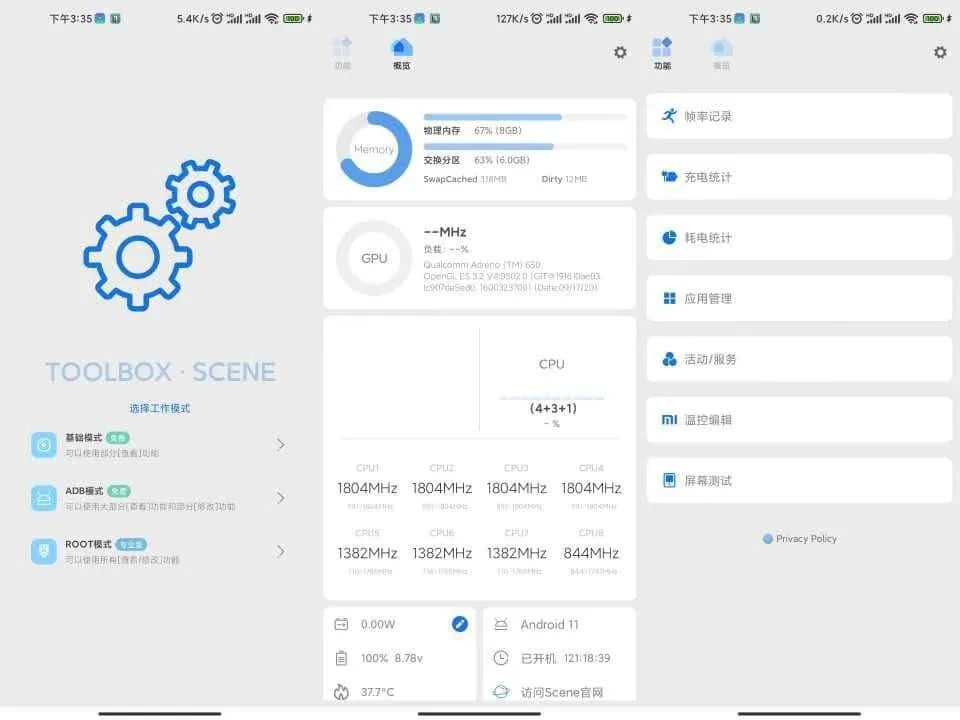Open the 应用管理 grid icon
960x720 pixels.
pos(669,298)
